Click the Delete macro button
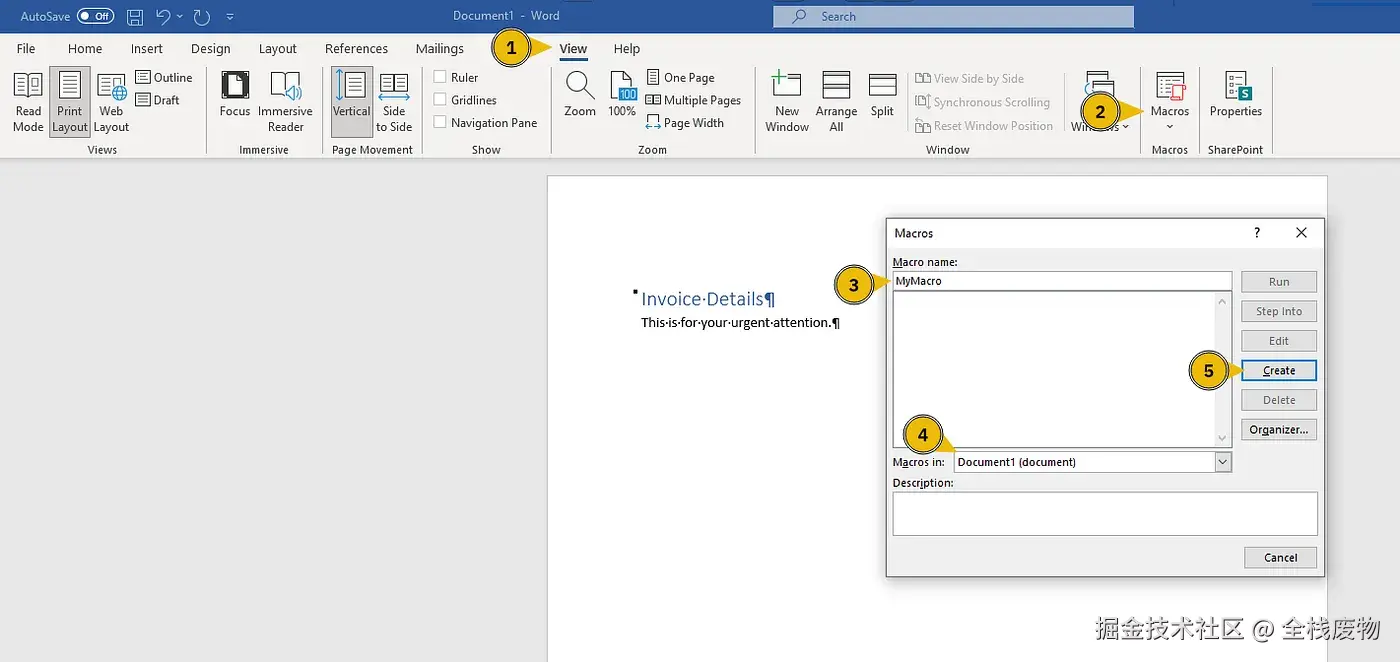Screen dimensions: 1400x662 1279,400
